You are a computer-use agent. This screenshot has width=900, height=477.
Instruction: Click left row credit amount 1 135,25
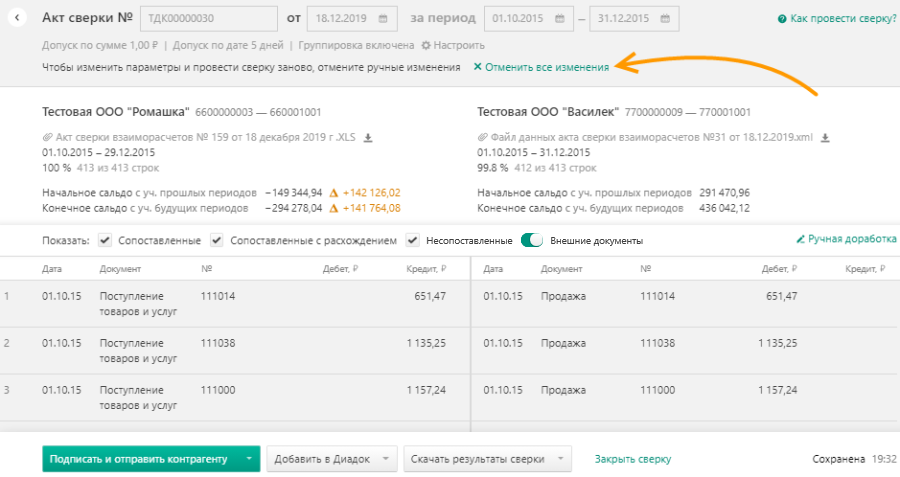click(x=426, y=343)
